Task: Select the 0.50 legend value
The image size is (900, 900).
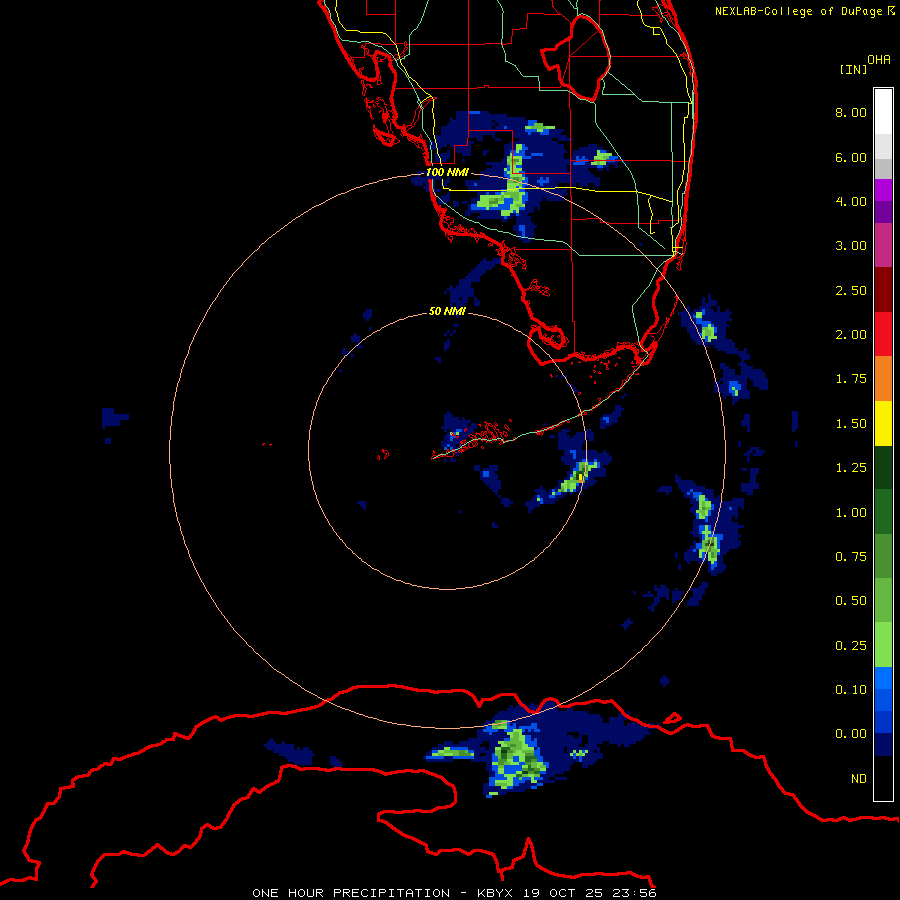Action: [851, 601]
